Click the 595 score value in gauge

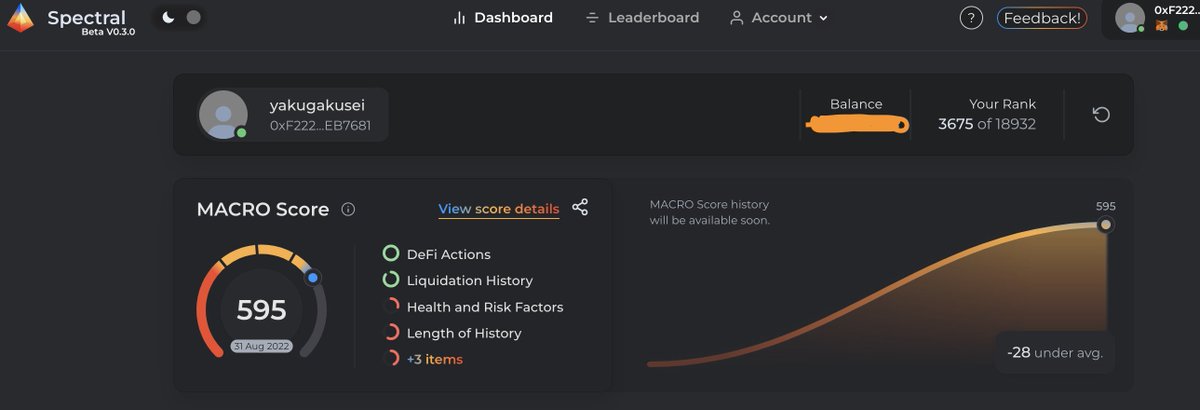pos(262,310)
